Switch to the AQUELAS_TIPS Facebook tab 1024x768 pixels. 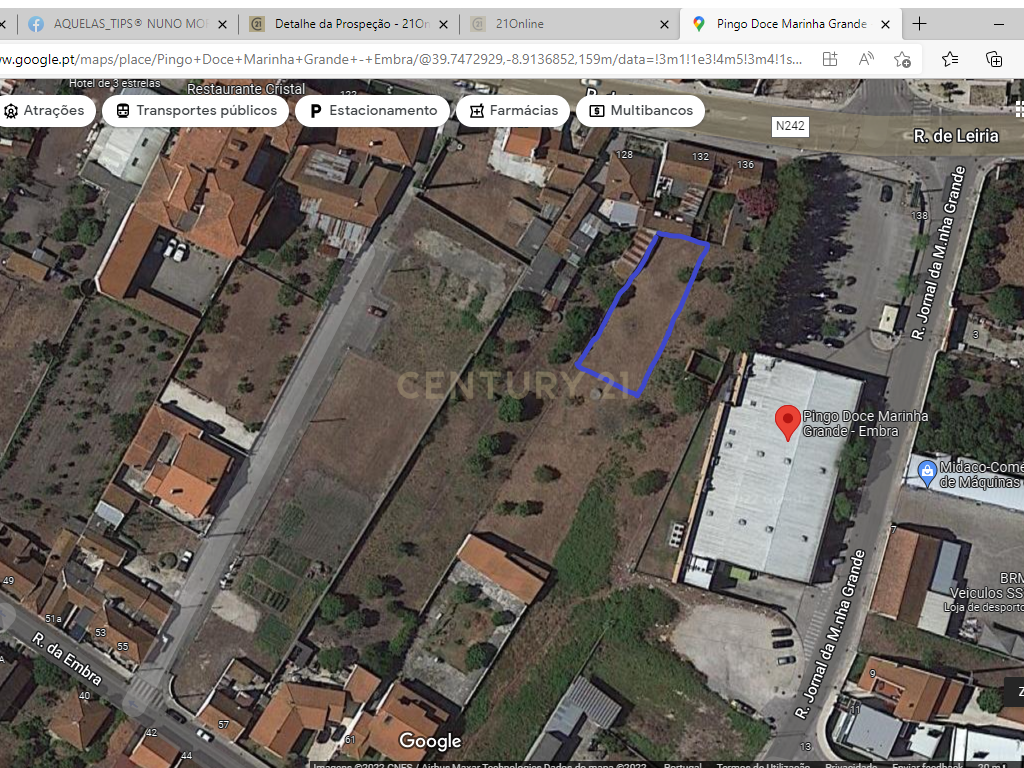(x=127, y=24)
